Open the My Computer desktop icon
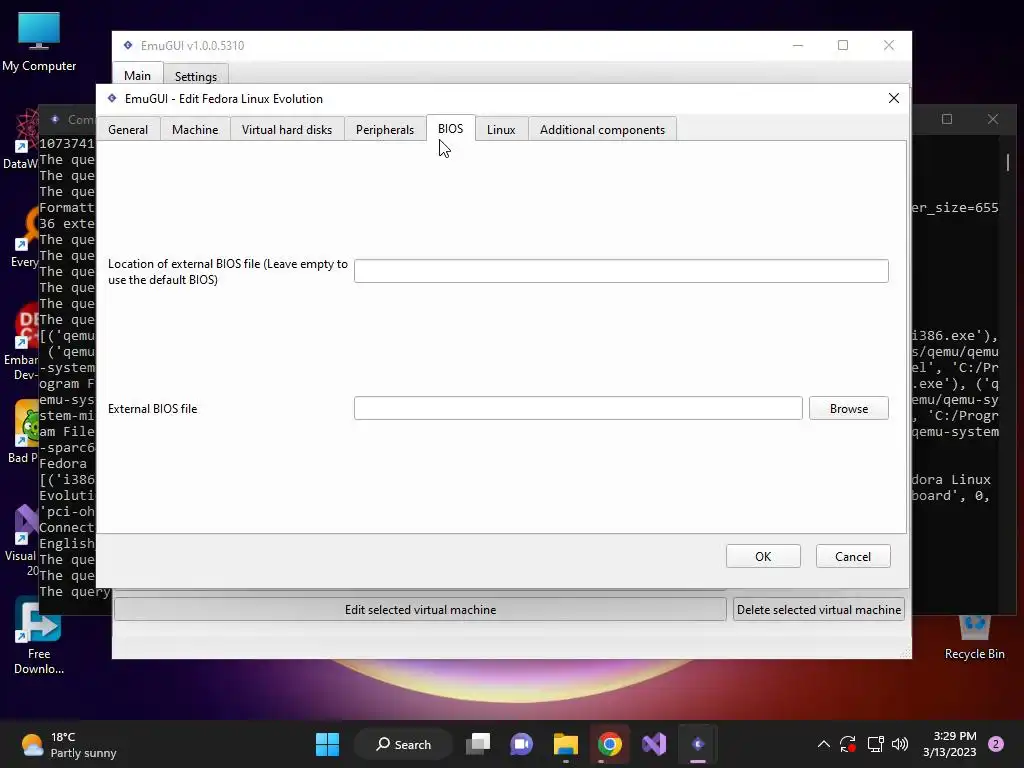Screen dimensions: 1024x768 [39, 41]
